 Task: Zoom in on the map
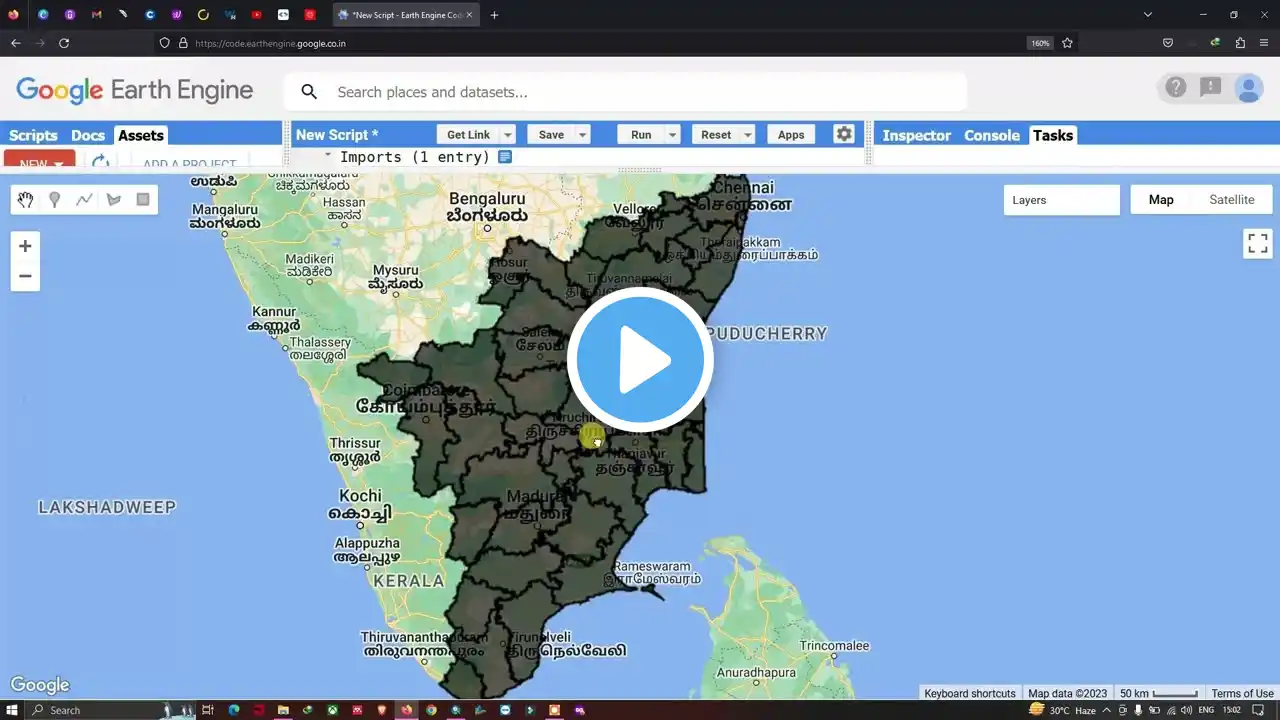(25, 246)
